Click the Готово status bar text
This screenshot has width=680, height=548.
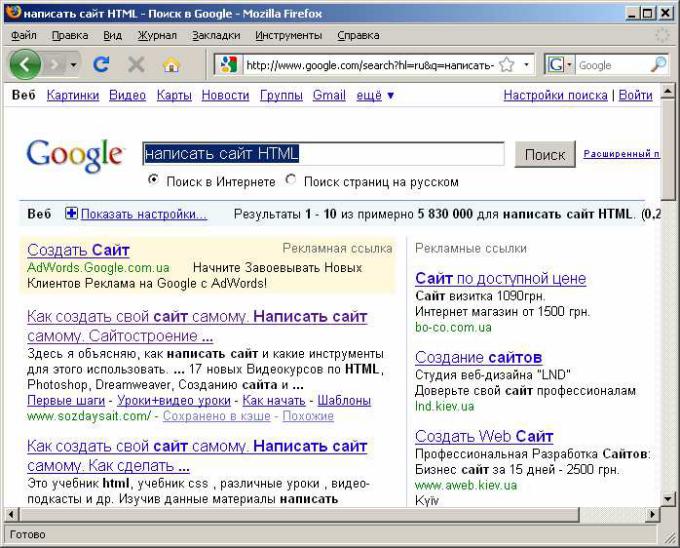[x=27, y=535]
